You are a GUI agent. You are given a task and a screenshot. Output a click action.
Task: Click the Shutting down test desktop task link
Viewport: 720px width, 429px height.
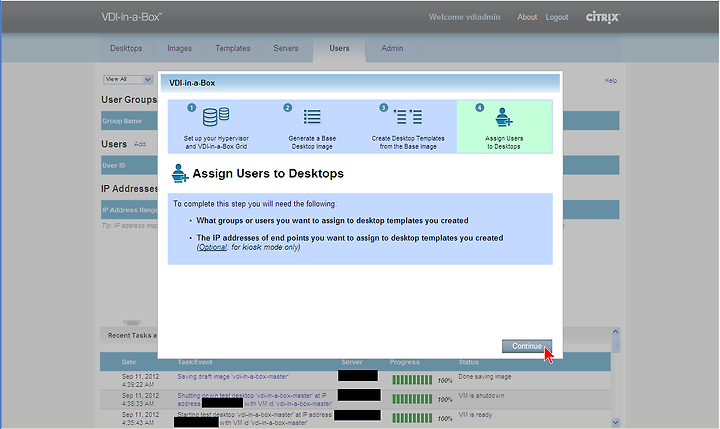pyautogui.click(x=254, y=400)
